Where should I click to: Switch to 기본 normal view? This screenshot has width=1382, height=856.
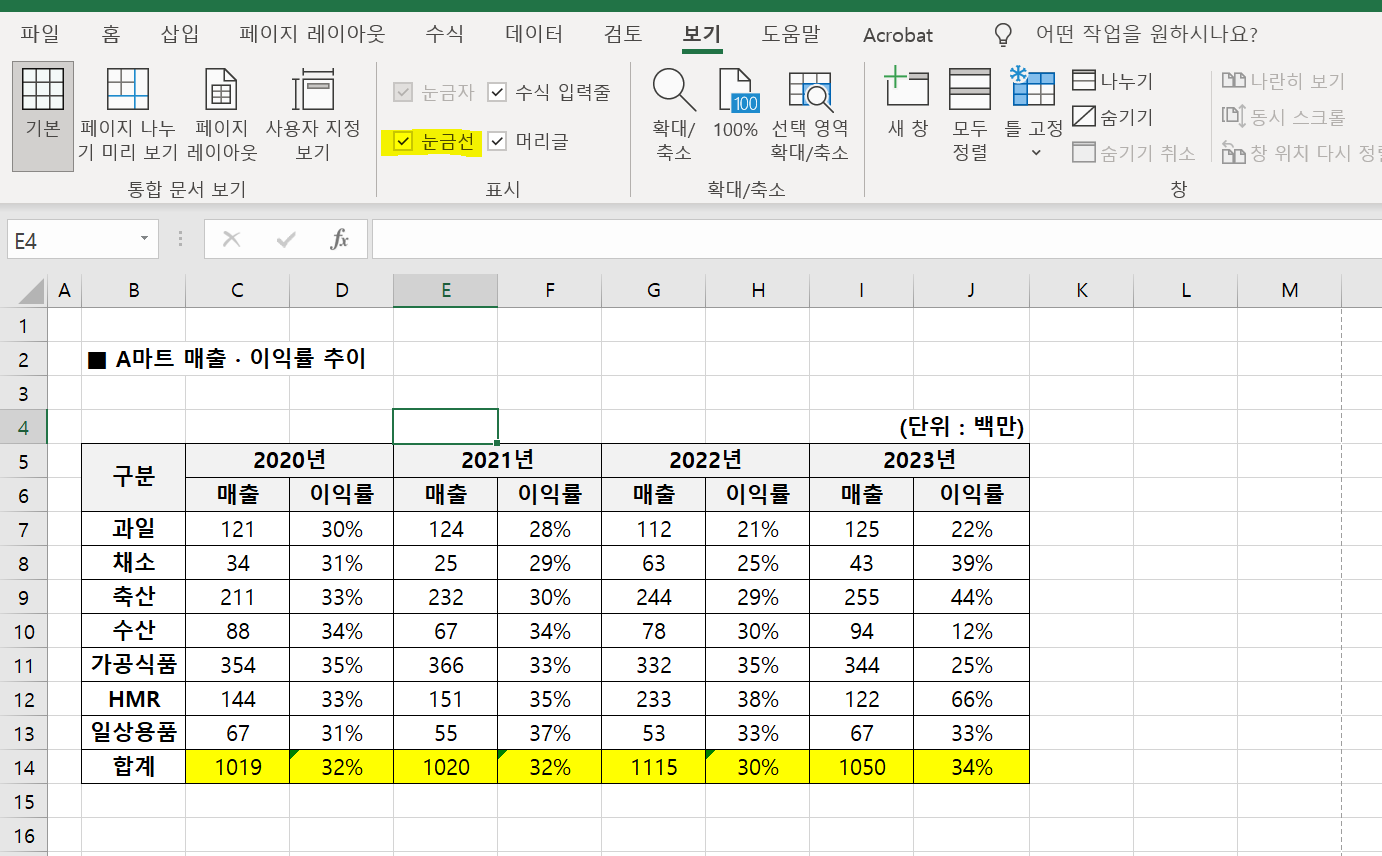point(43,115)
